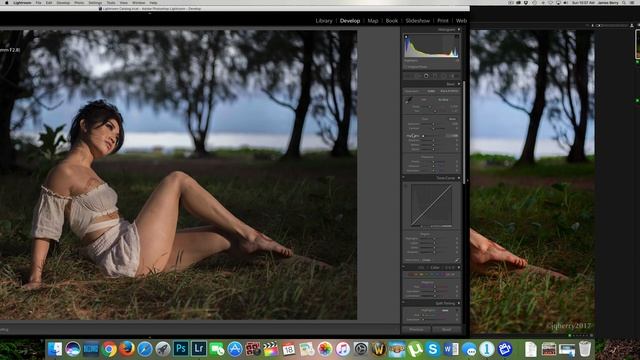Open the File menu

click(38, 2)
